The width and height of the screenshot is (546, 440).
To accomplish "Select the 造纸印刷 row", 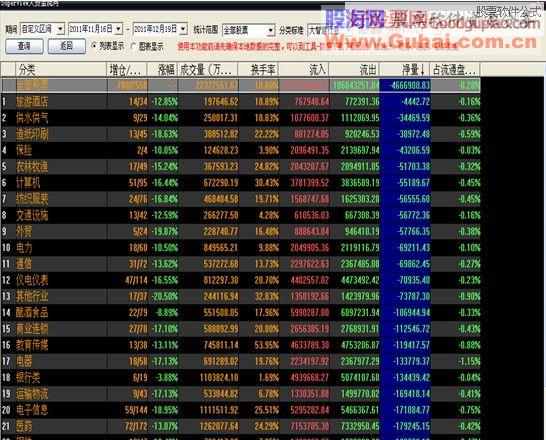I will pos(241,134).
